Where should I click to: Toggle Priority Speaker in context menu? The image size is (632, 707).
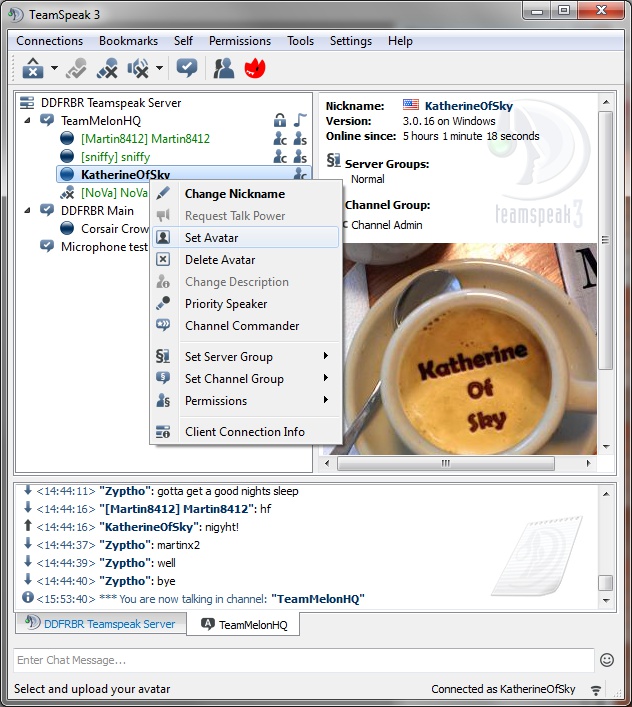(x=246, y=304)
